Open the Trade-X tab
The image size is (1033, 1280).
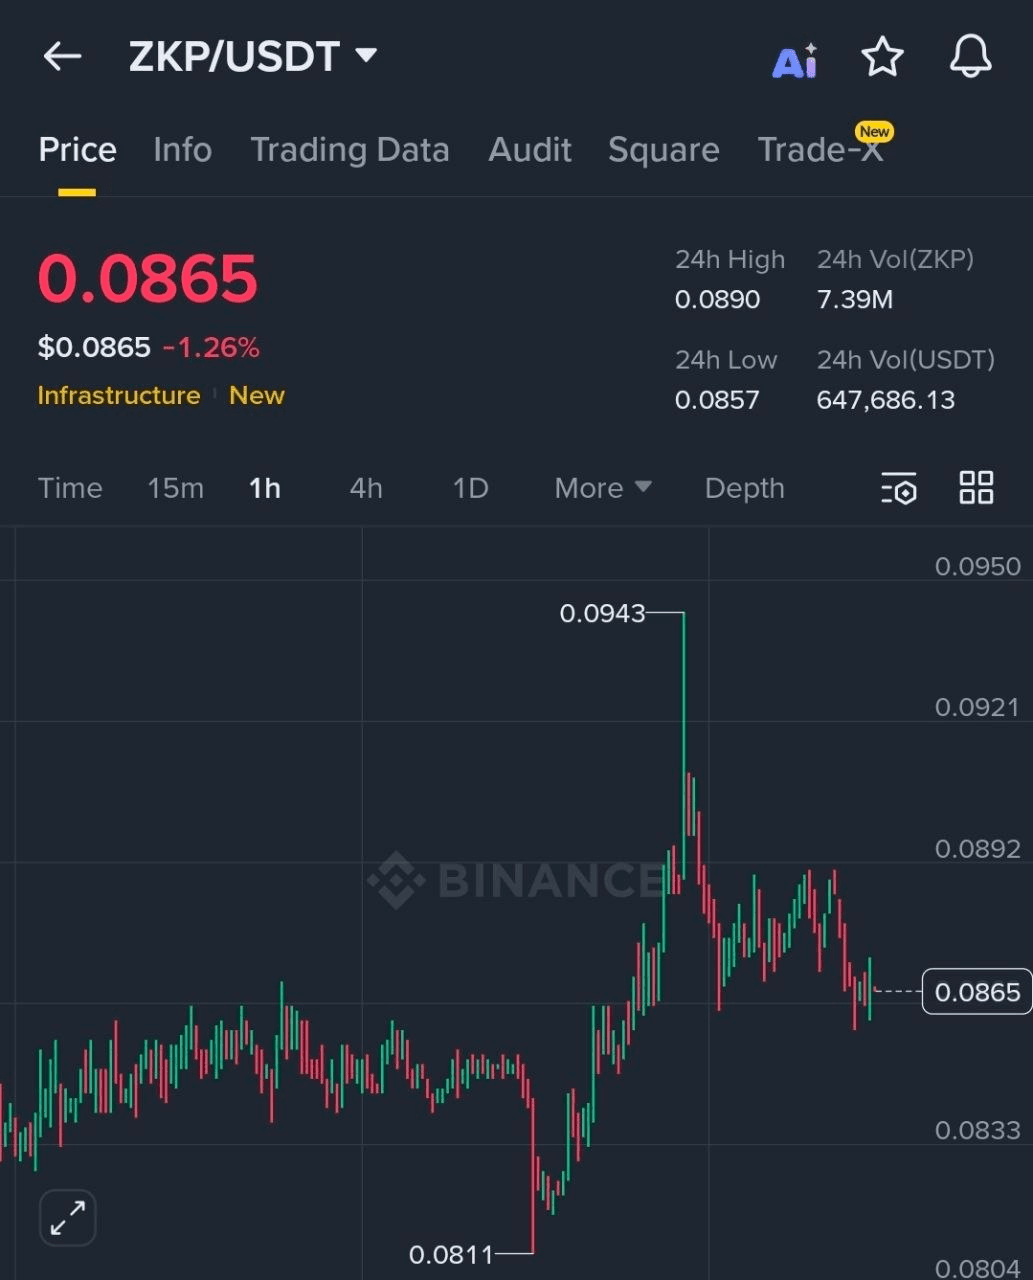coord(821,150)
